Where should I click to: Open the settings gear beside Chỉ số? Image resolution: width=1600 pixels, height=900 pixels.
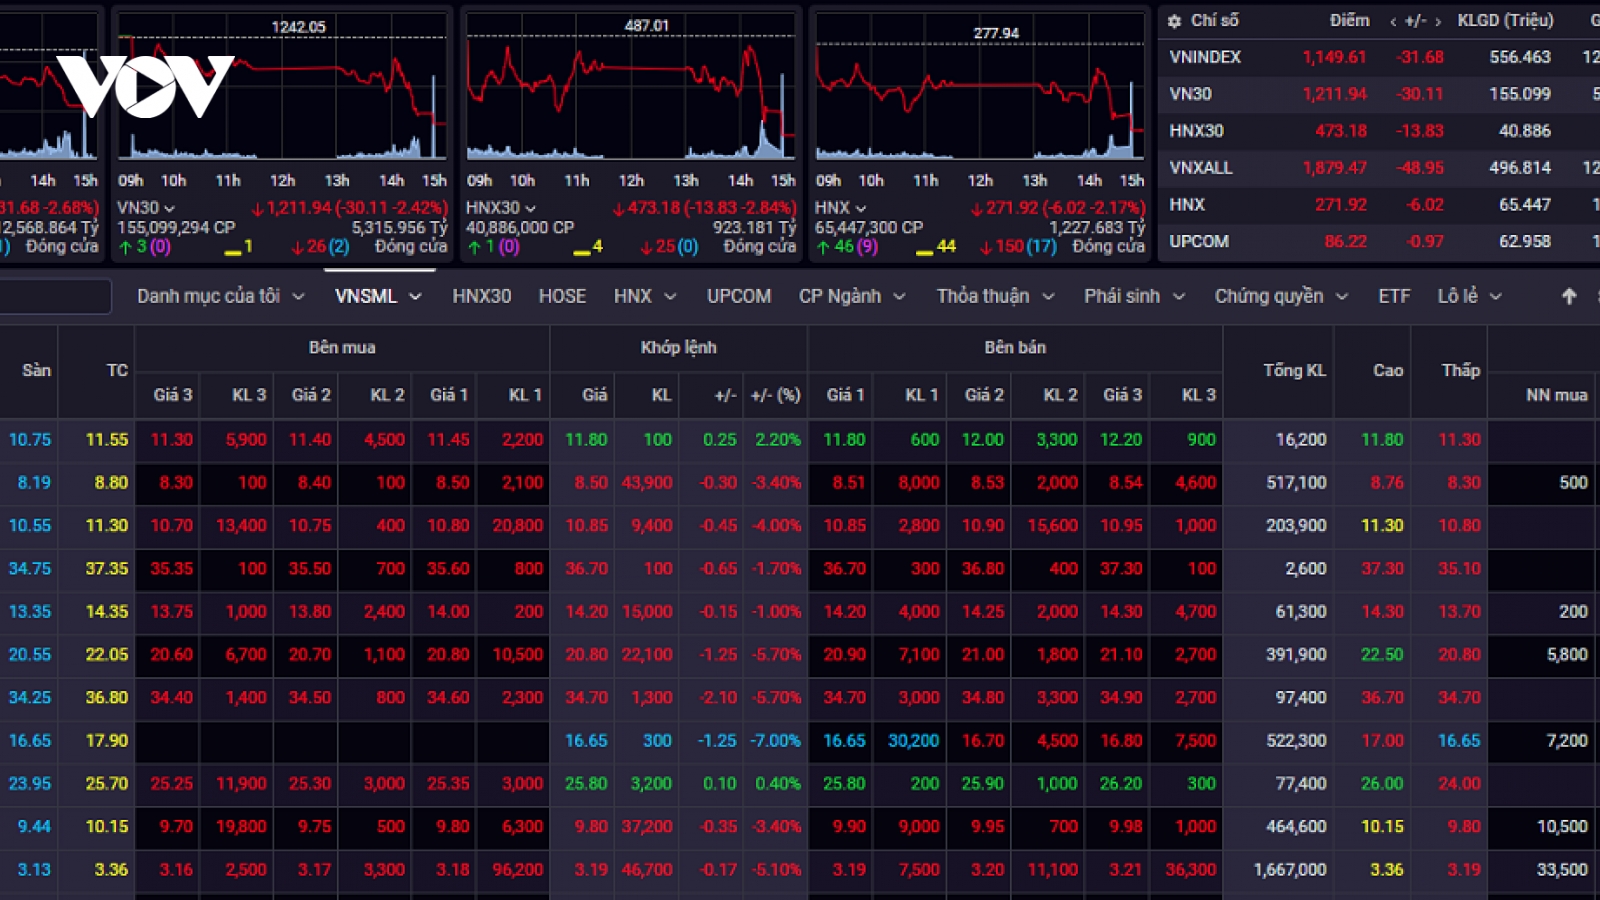(1175, 20)
